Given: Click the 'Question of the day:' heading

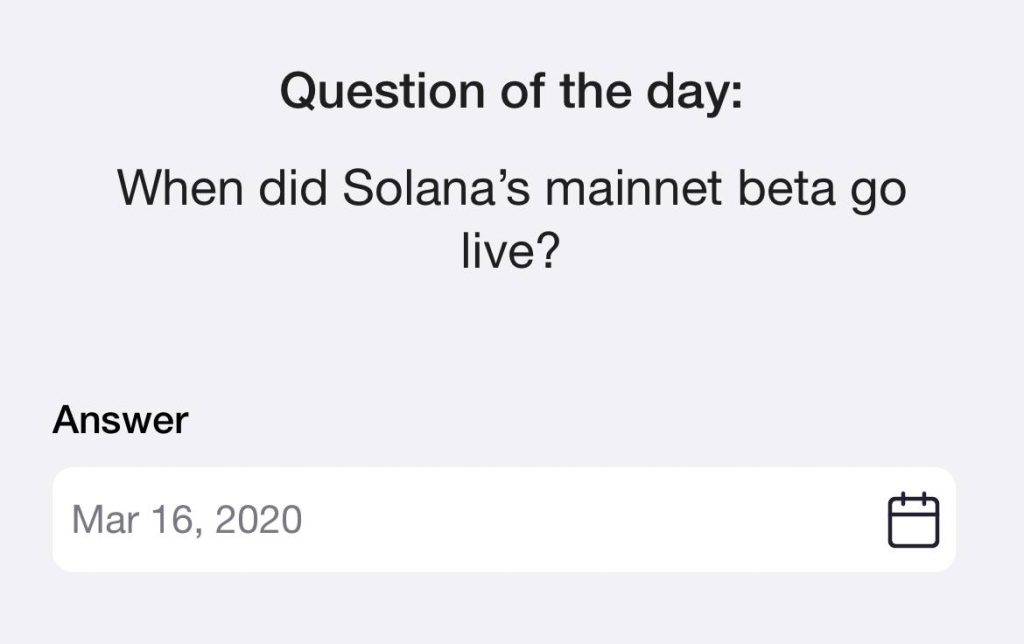Looking at the screenshot, I should (x=511, y=91).
